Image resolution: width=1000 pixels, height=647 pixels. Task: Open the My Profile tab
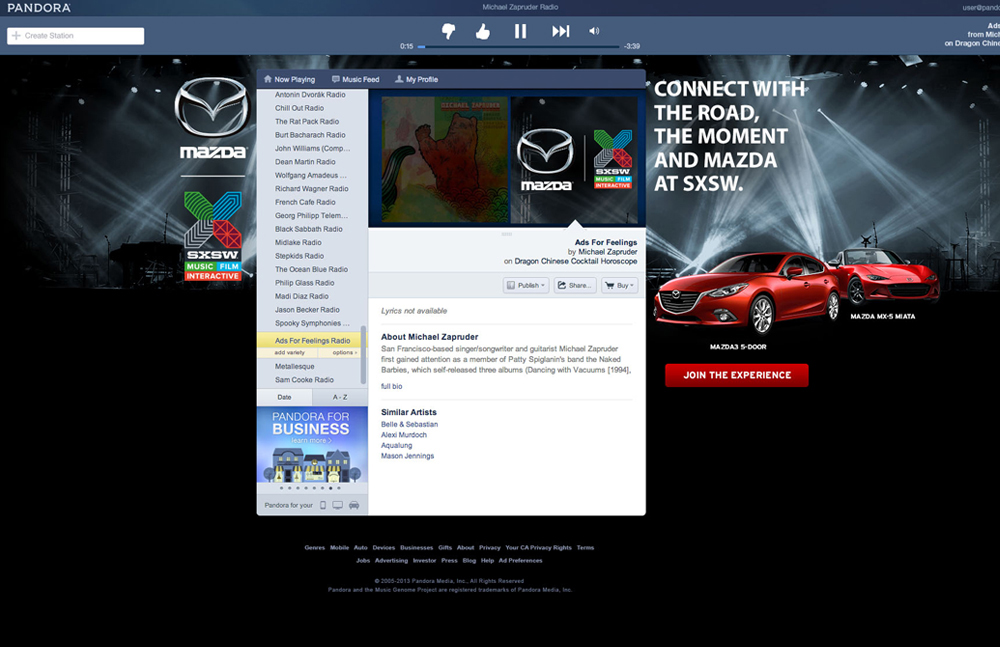[x=416, y=80]
